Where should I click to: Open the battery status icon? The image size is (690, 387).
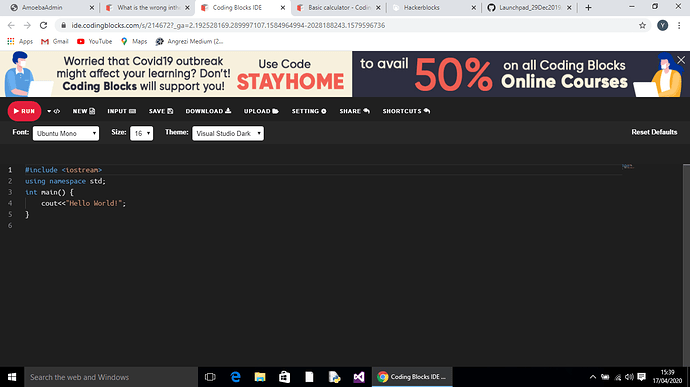tap(606, 377)
